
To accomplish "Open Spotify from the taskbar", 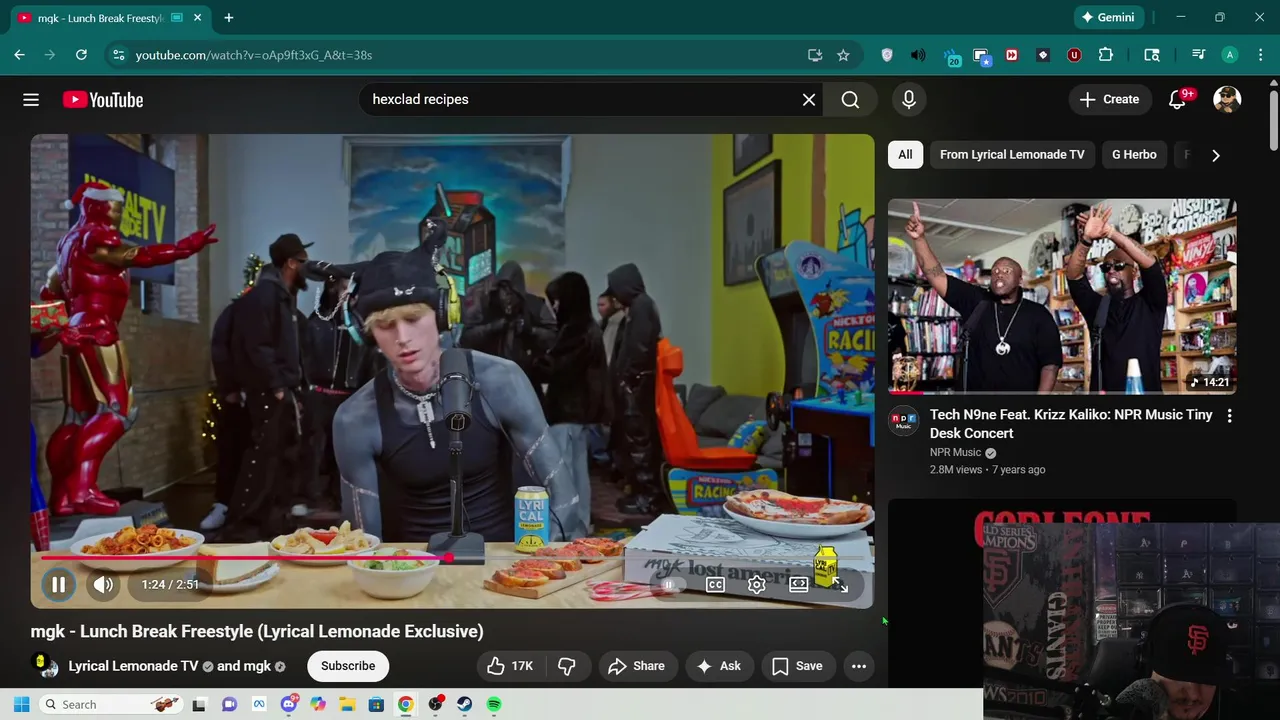I will [494, 705].
